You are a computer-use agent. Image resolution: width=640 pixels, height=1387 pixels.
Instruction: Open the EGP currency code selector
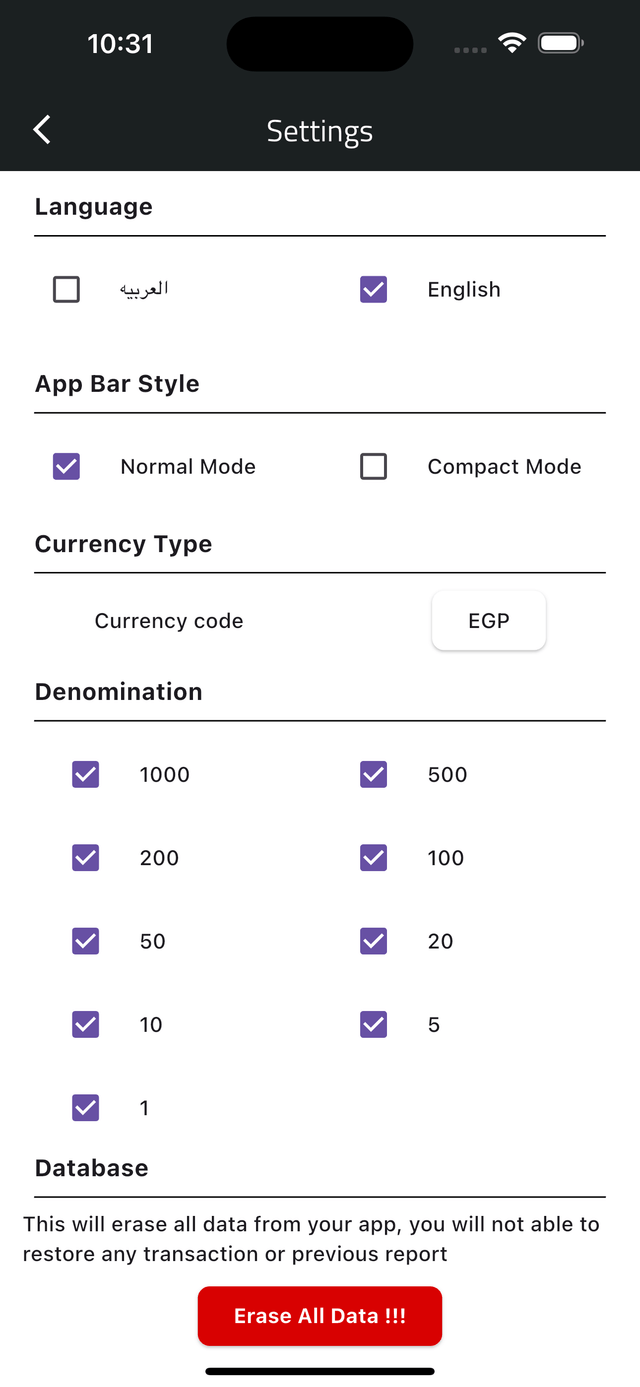click(488, 621)
